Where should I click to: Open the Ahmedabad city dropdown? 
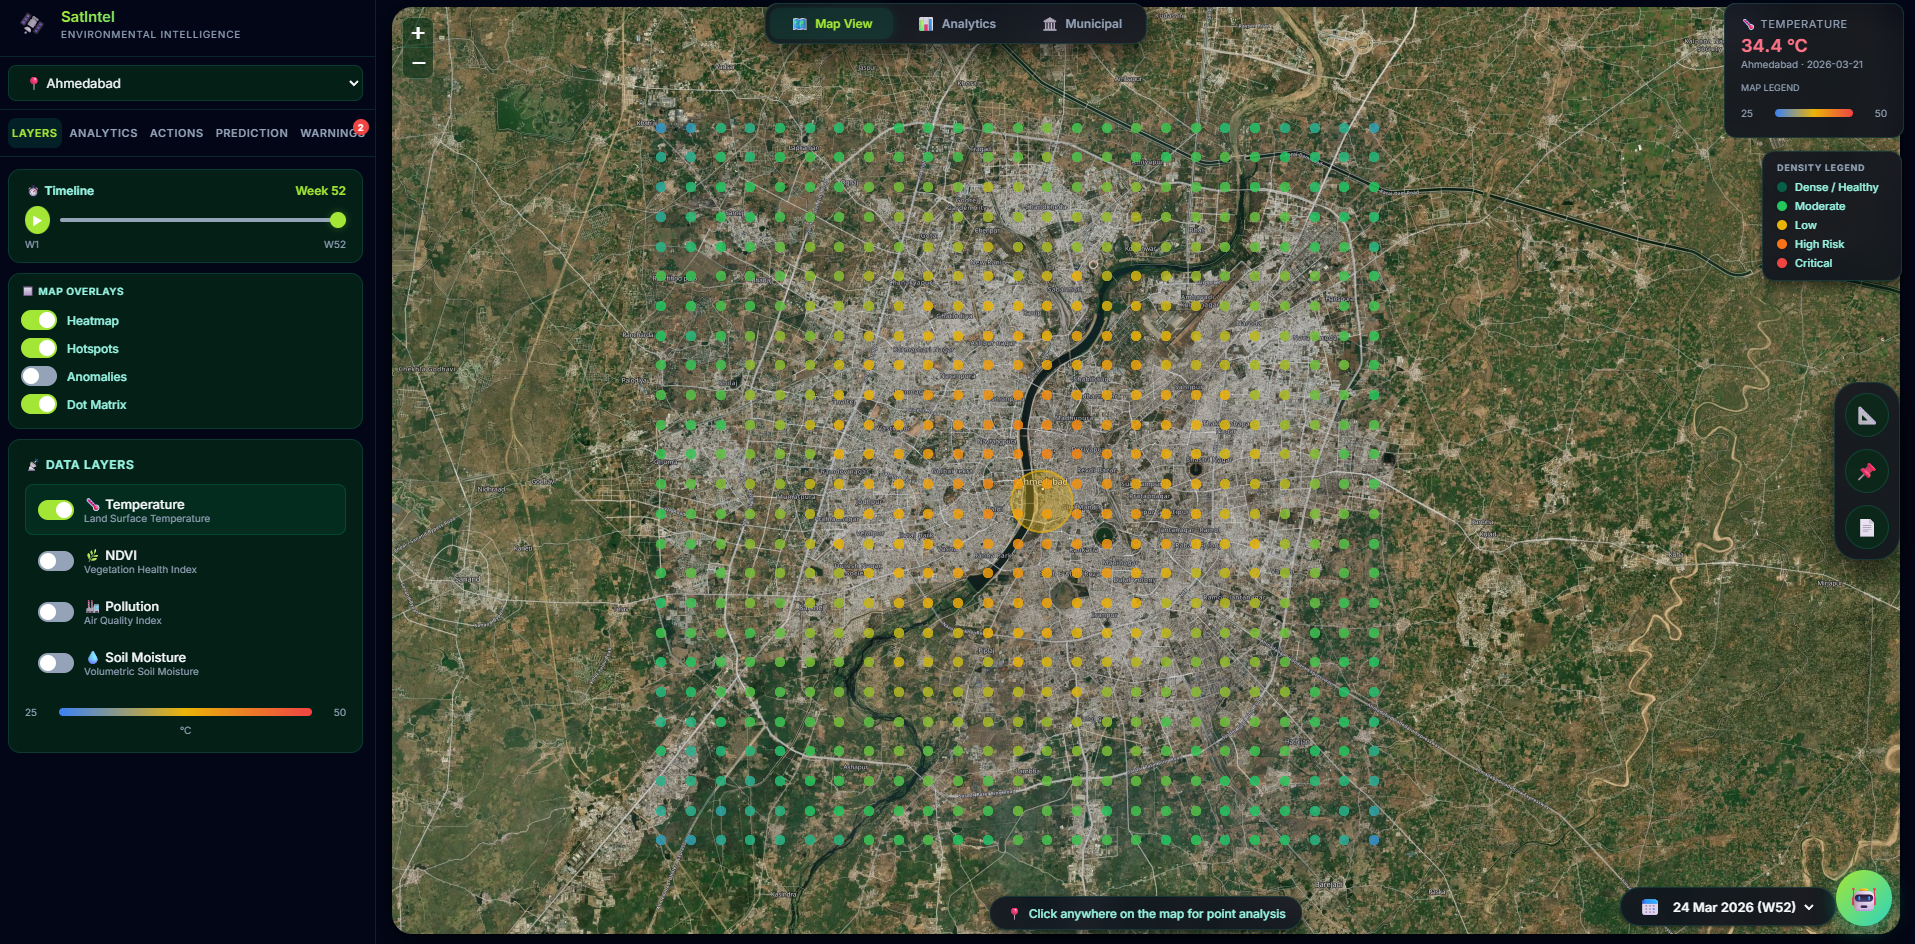click(185, 83)
